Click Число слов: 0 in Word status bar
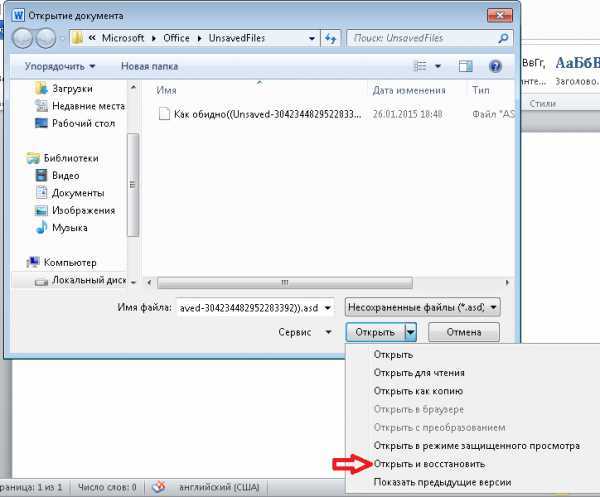The width and height of the screenshot is (600, 497). coord(107,487)
